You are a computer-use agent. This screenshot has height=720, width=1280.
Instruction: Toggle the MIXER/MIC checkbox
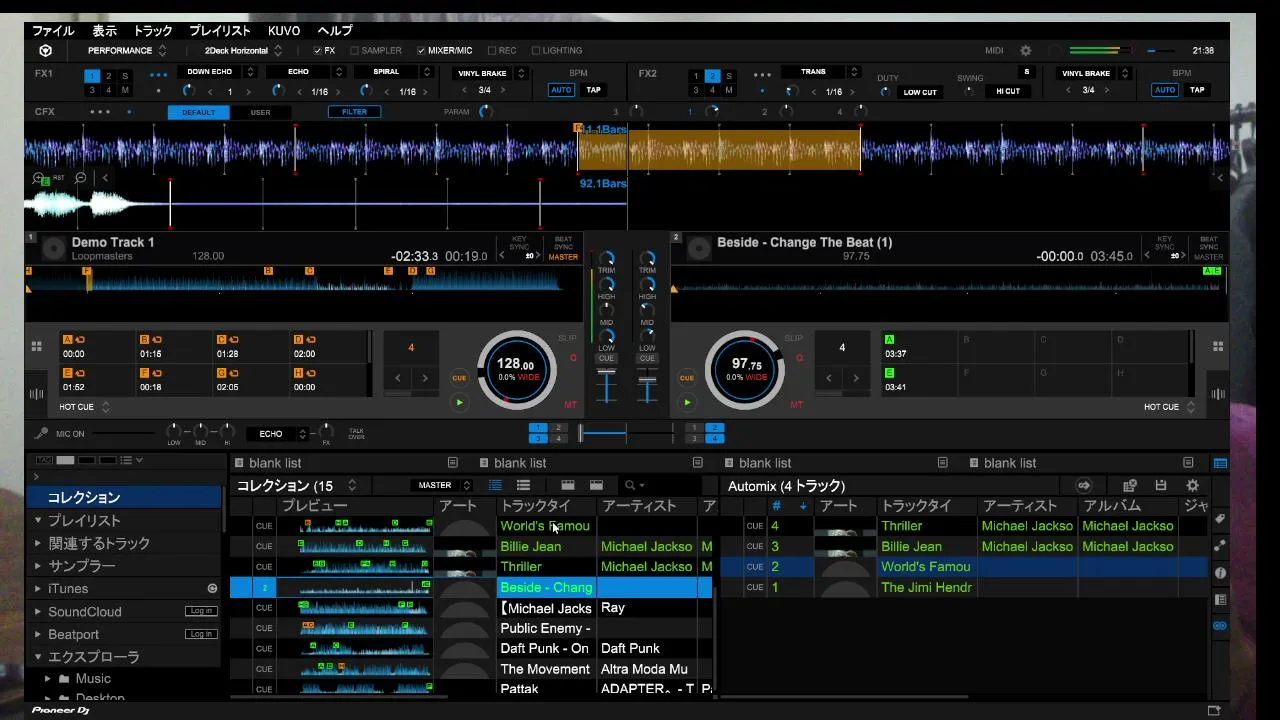[421, 51]
